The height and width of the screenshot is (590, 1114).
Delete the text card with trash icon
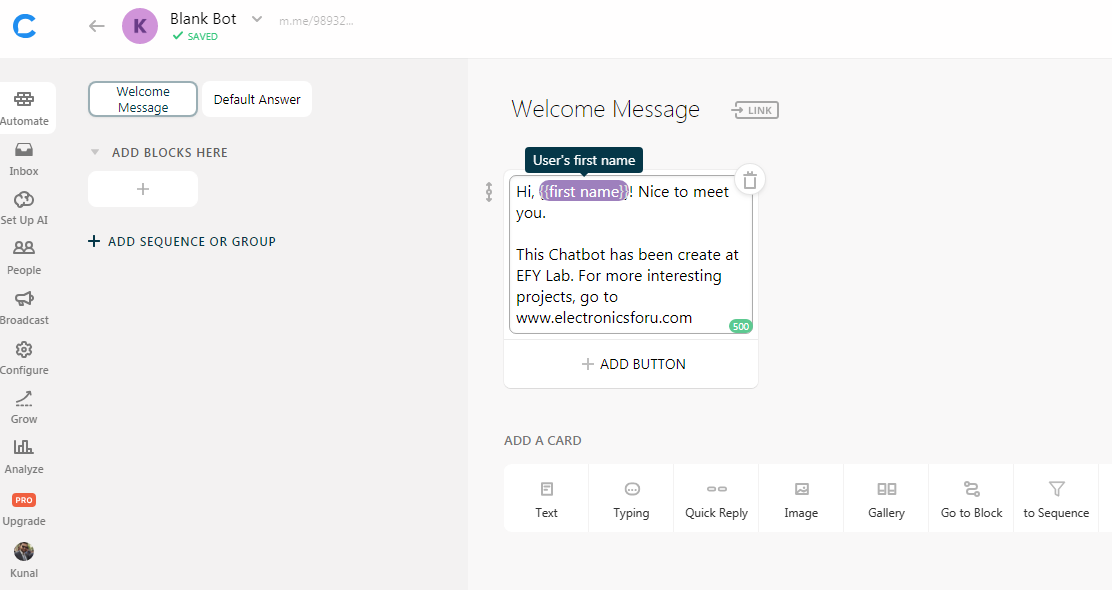coord(750,180)
